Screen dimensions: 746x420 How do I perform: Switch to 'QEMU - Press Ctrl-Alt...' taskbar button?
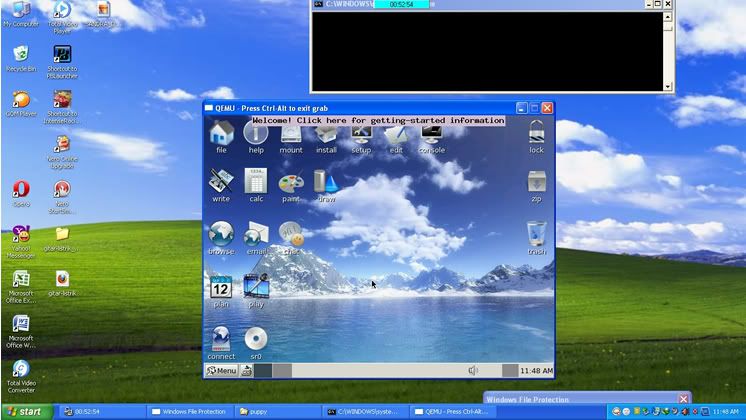[x=453, y=411]
